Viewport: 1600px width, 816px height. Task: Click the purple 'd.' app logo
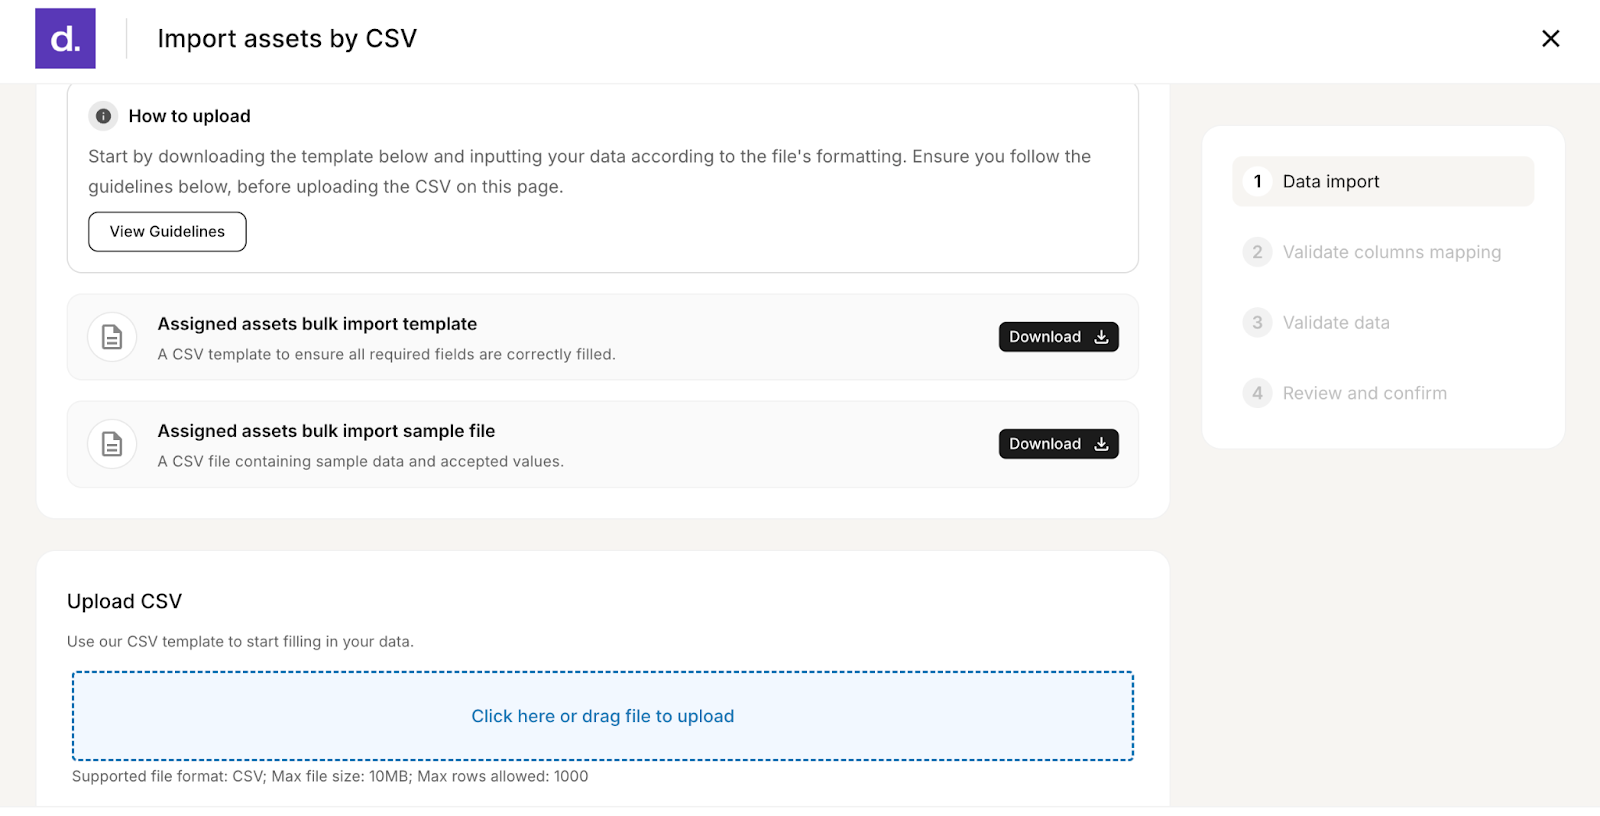(x=65, y=38)
